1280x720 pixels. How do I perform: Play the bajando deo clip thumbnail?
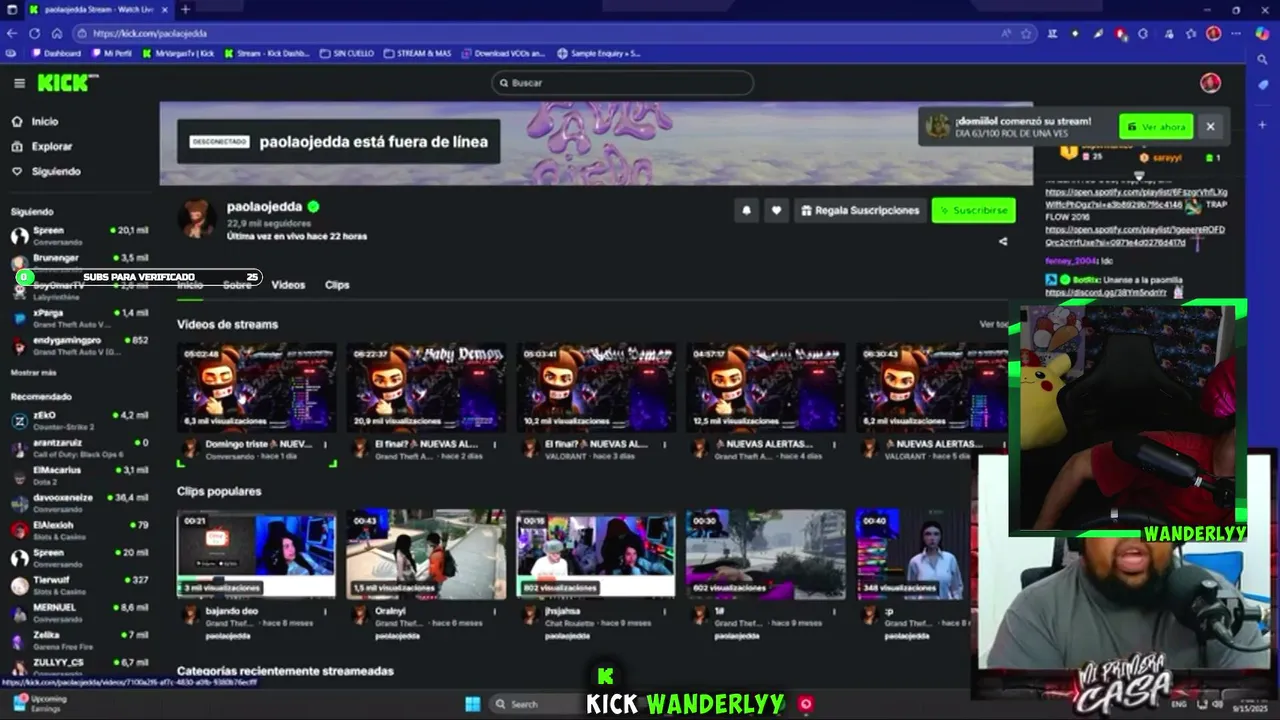257,555
